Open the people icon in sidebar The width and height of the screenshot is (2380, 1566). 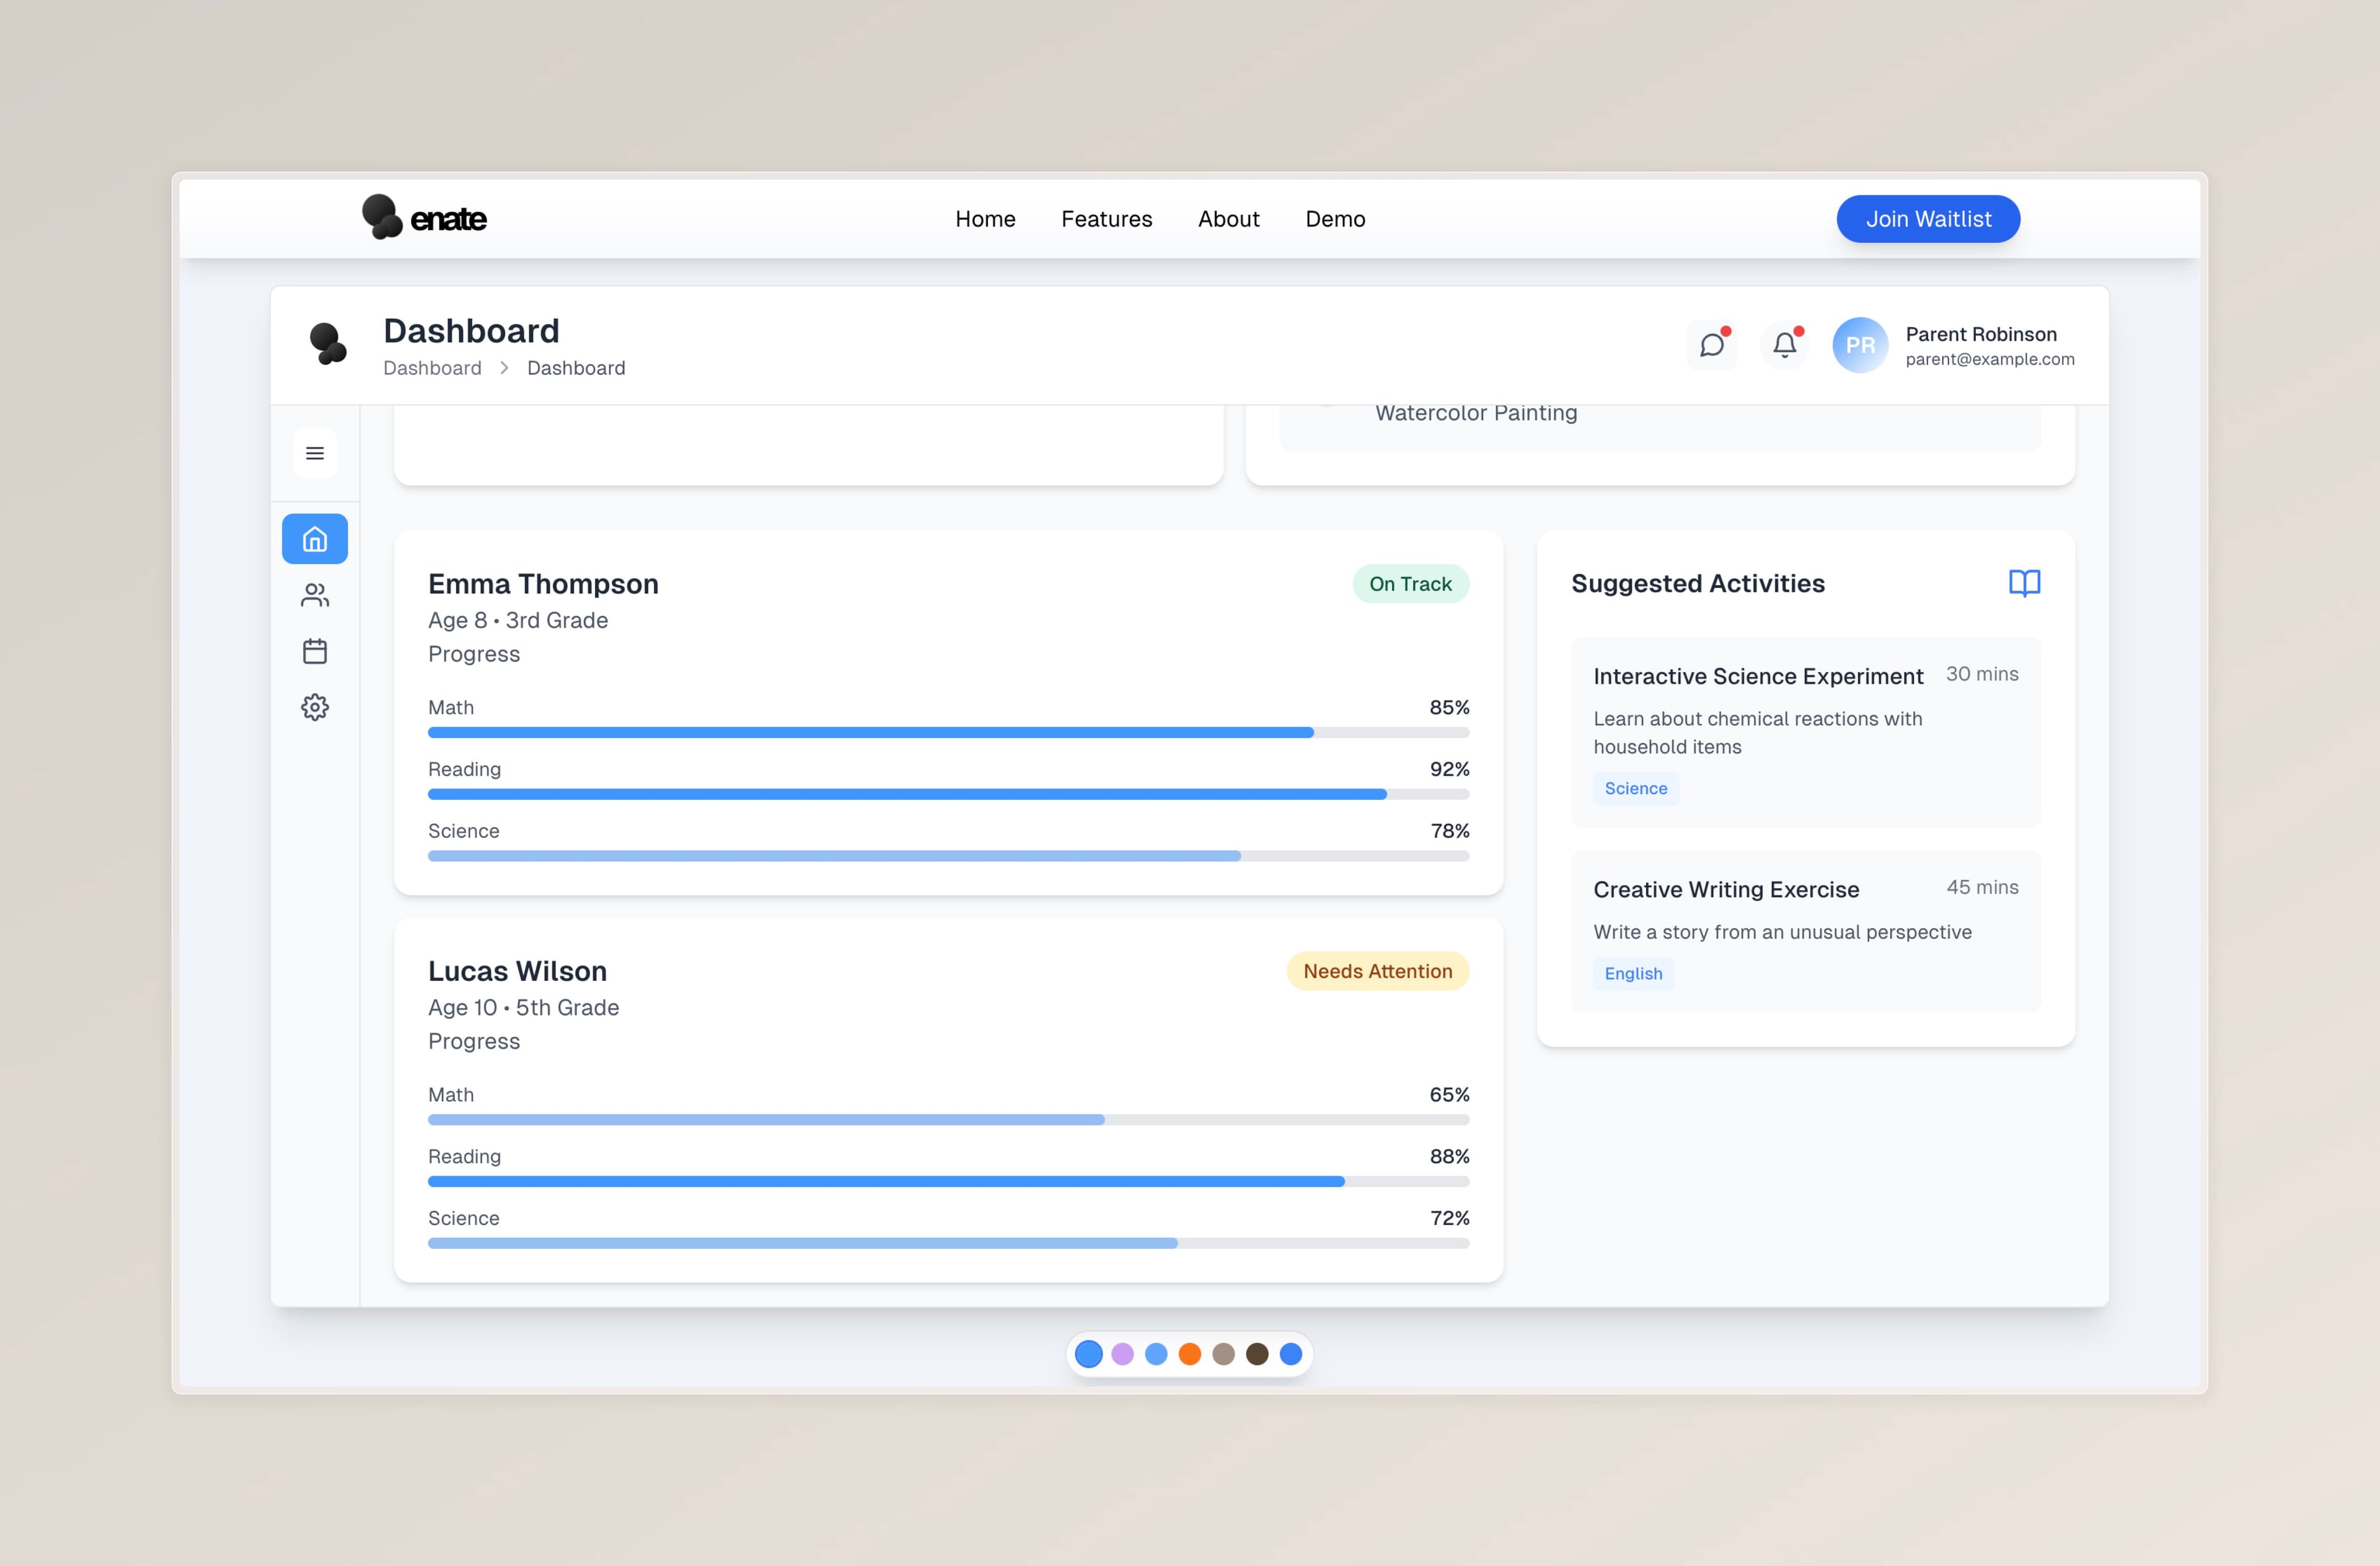[x=315, y=595]
